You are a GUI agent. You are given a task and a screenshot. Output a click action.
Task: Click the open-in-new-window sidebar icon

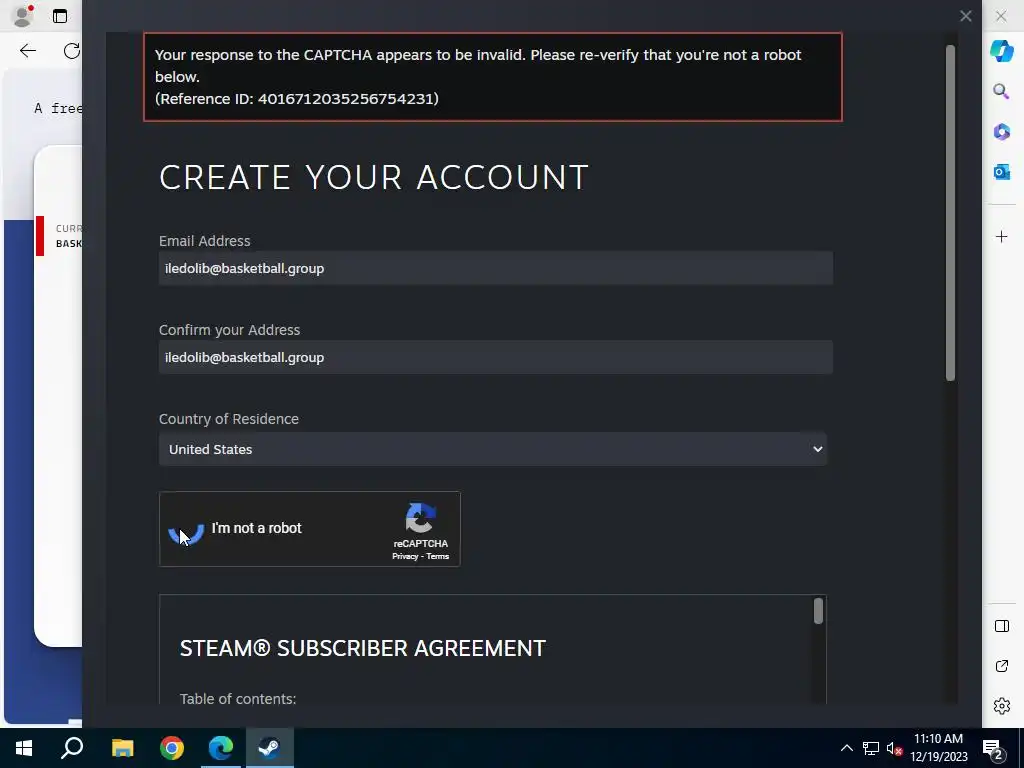pyautogui.click(x=1002, y=666)
